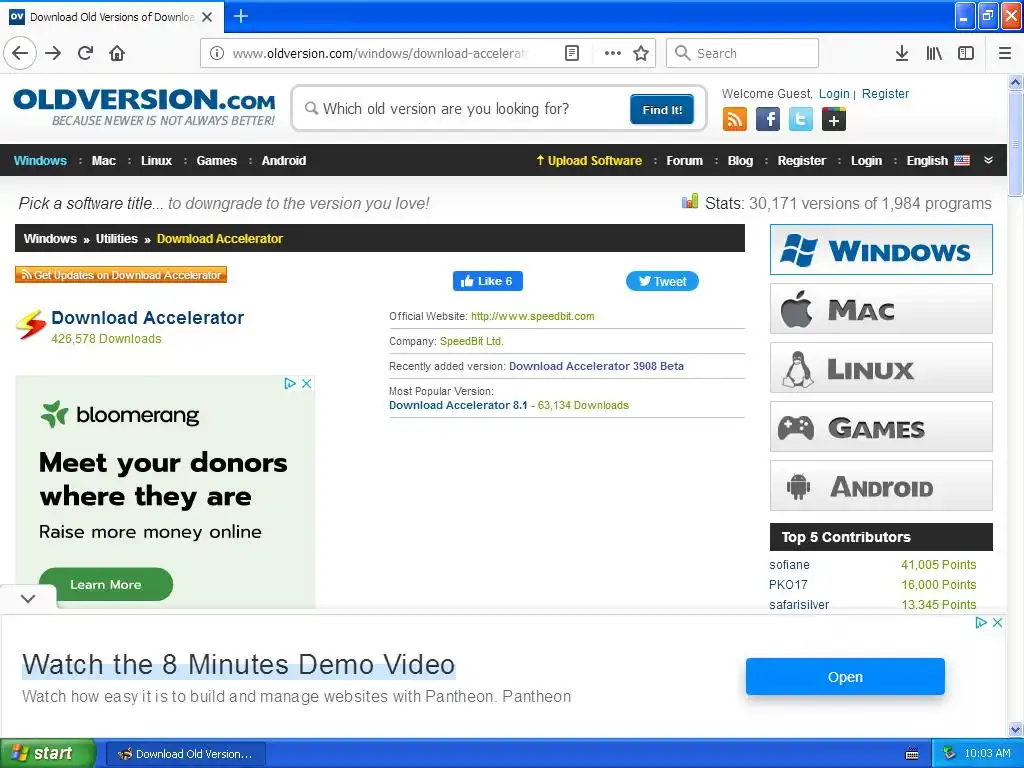Open the Mac nav menu item

click(x=103, y=161)
